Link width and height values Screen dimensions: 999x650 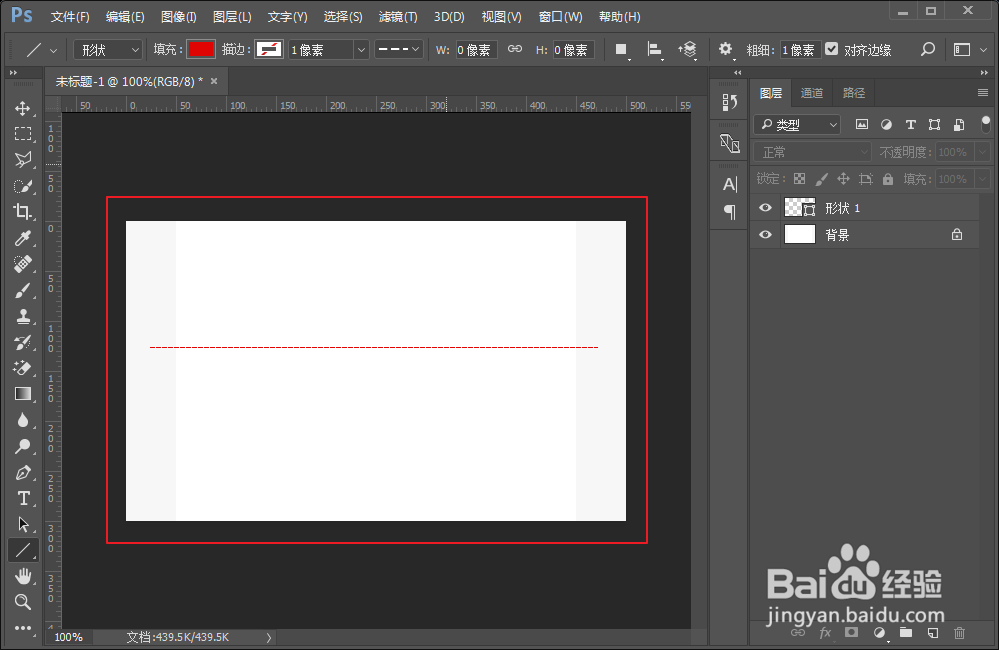[x=515, y=49]
